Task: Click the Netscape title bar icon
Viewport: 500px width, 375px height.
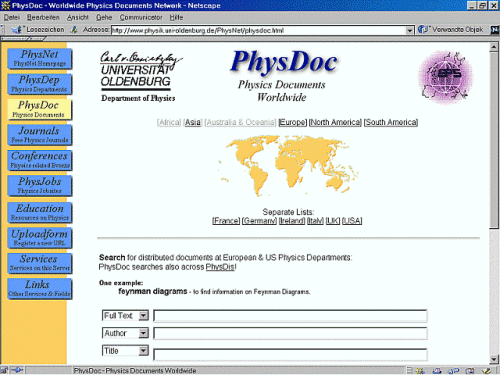Action: 5,5
